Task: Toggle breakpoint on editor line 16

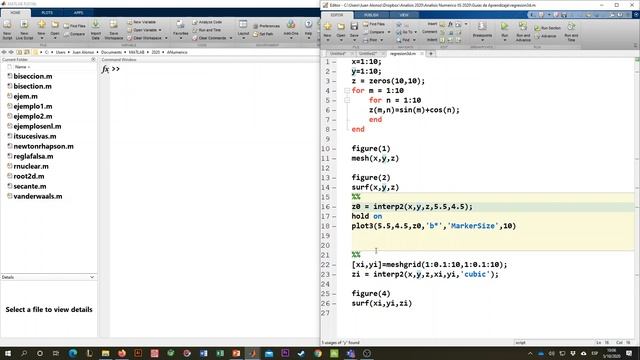Action: pos(334,207)
